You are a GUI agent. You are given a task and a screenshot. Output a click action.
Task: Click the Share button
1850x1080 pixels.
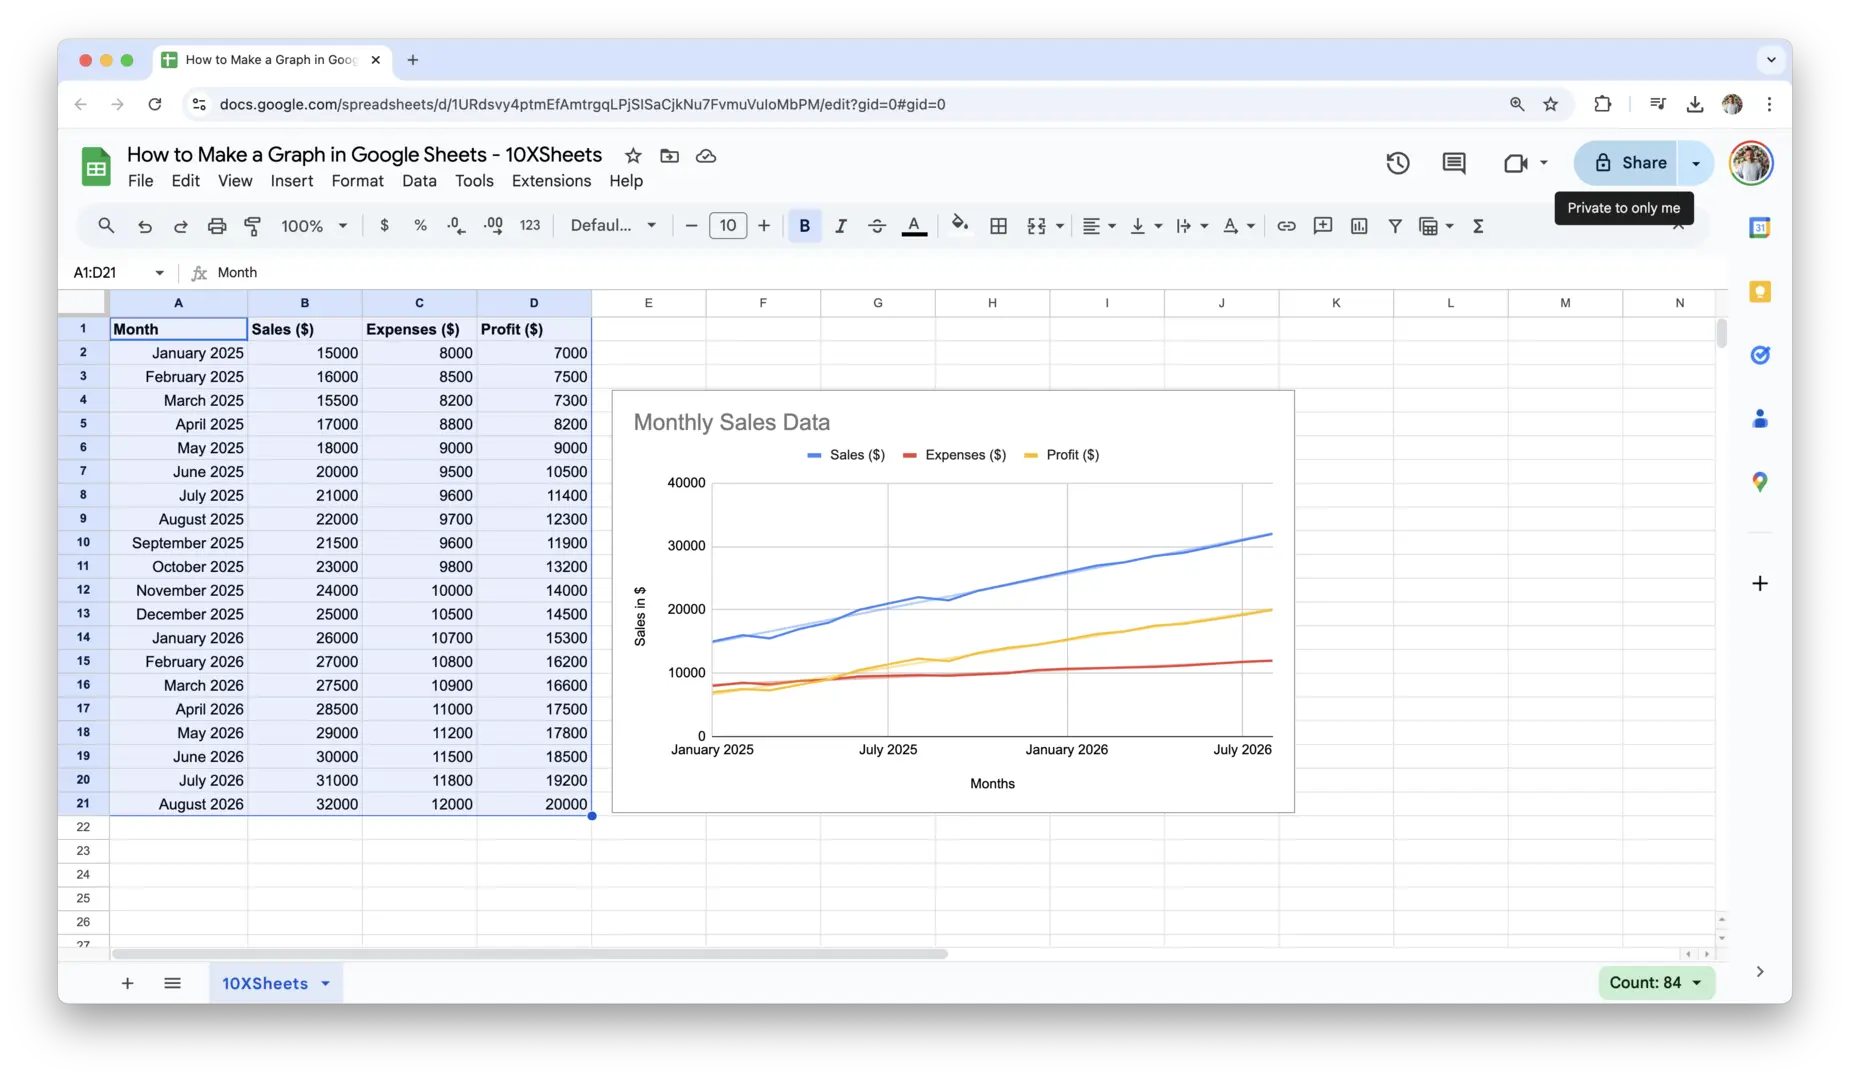1628,163
